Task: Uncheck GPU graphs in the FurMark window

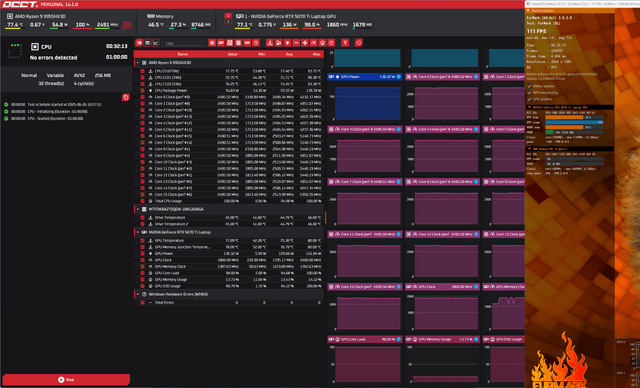Action: 529,99
